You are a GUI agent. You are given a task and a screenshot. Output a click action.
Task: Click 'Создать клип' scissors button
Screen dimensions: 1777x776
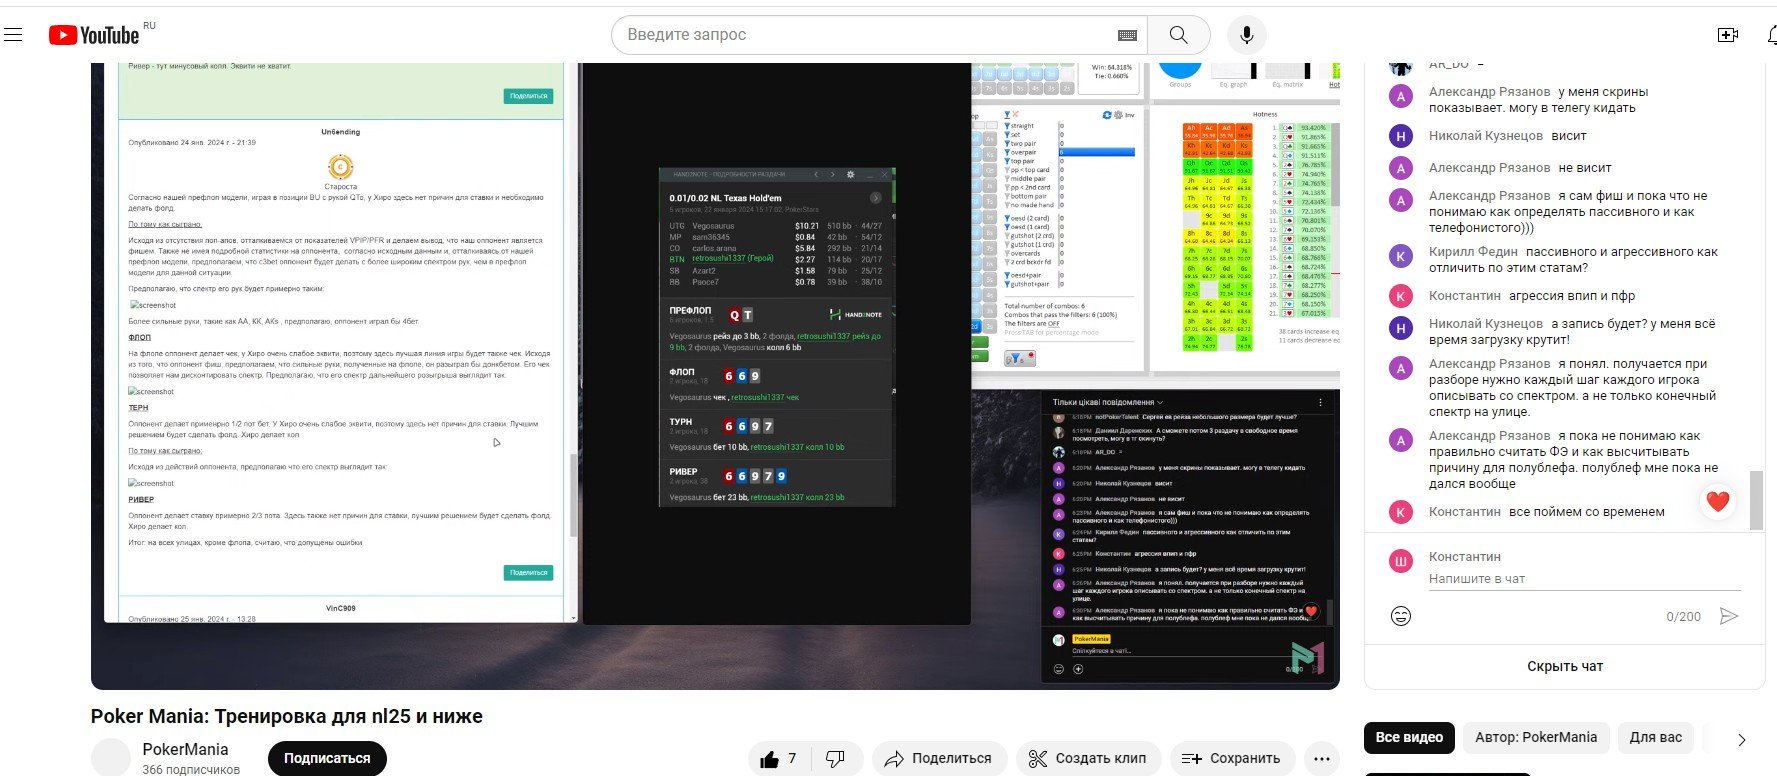coord(1088,759)
